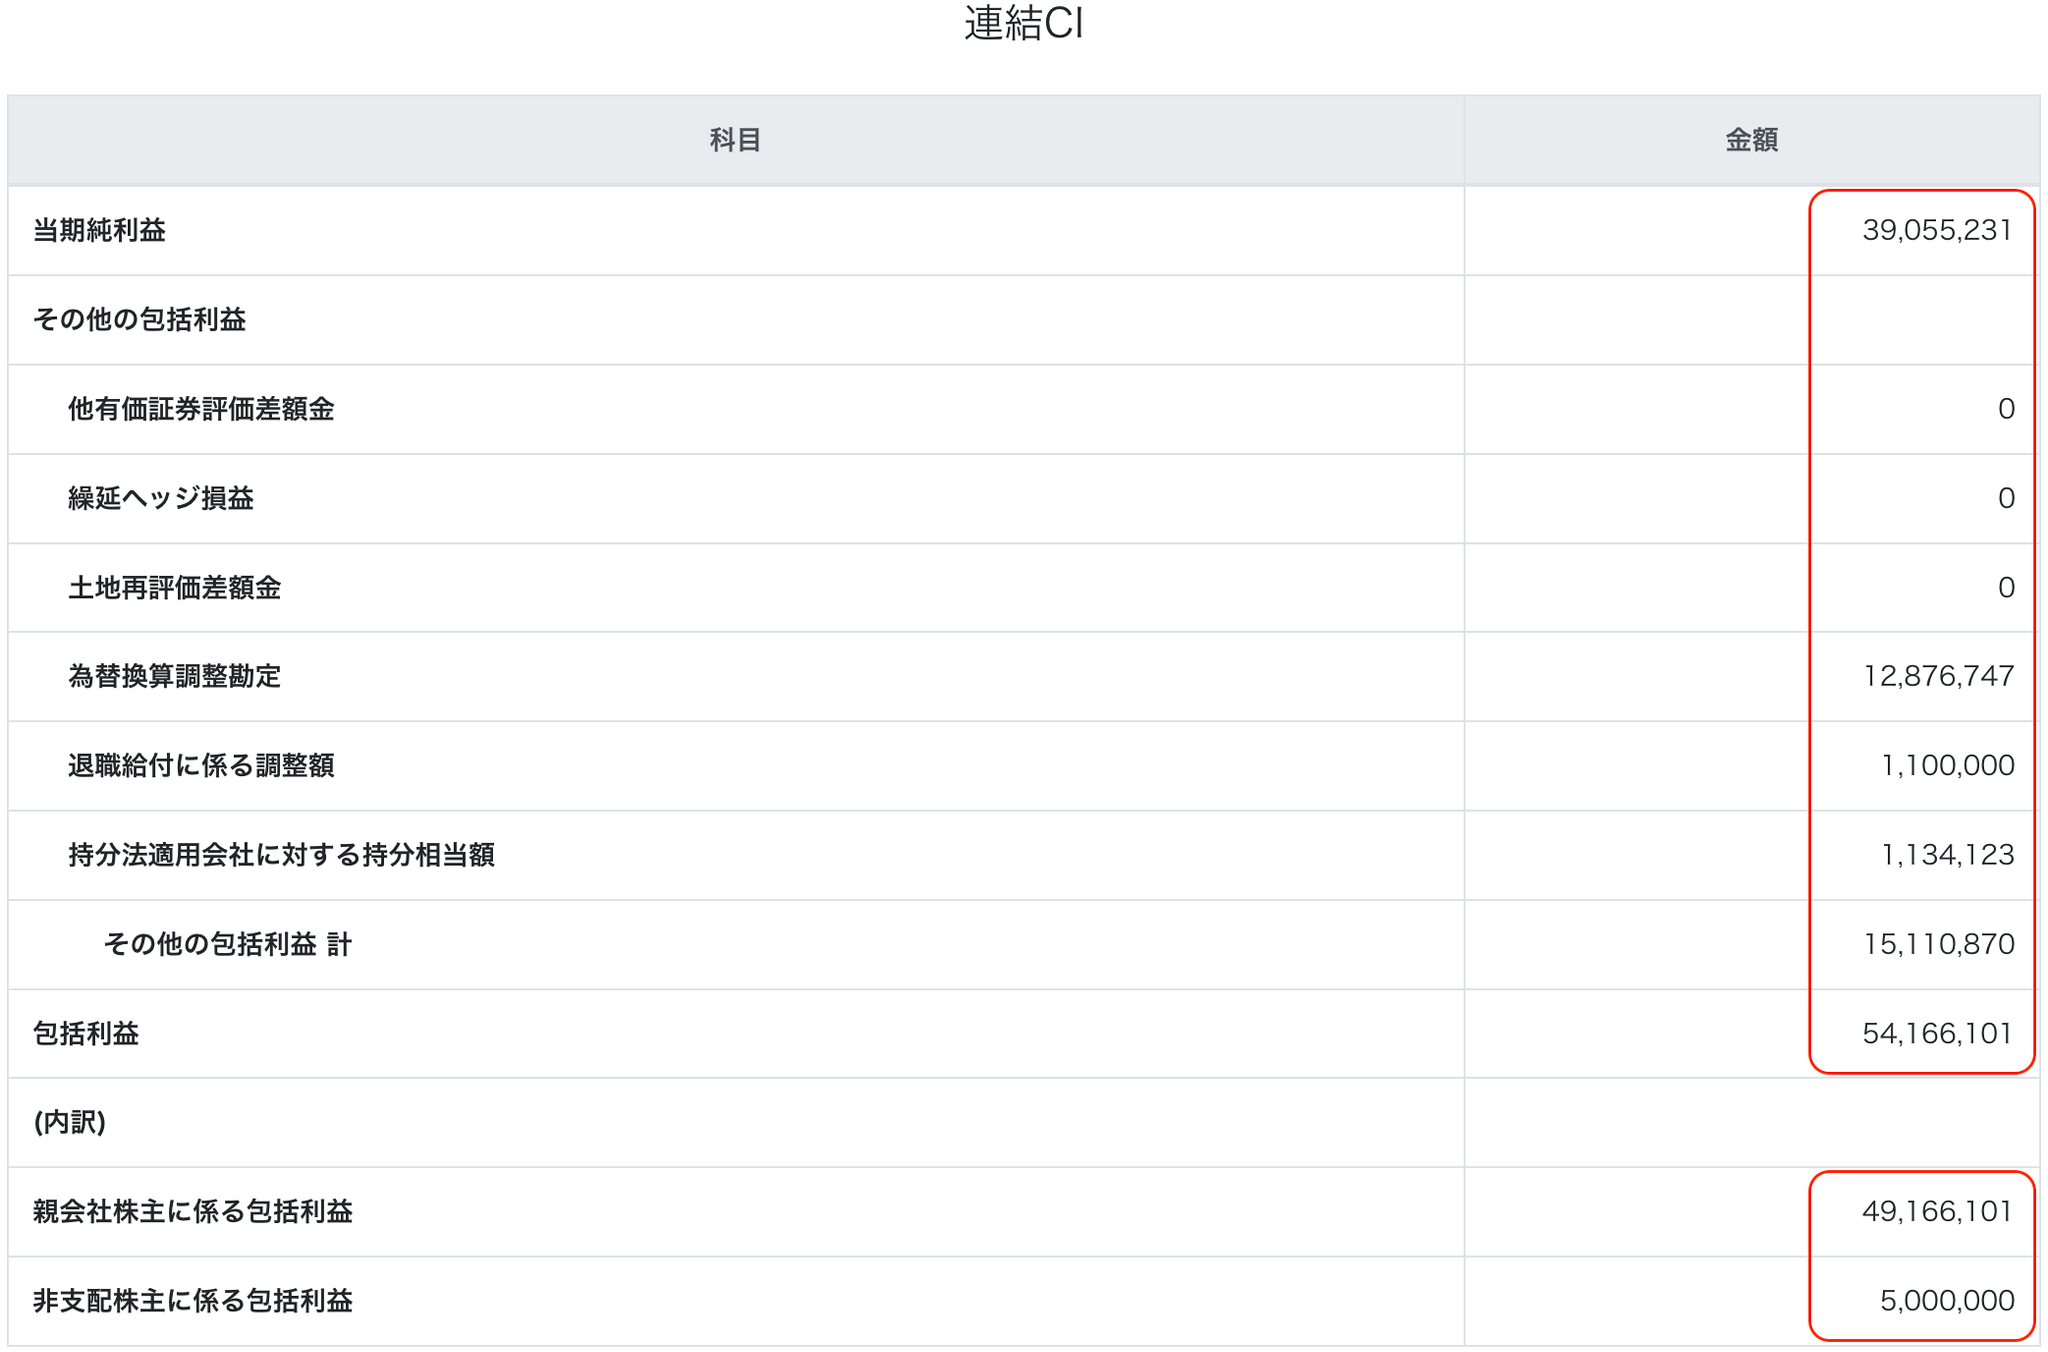Click the 金額 column header
This screenshot has height=1352, width=2048.
1751,140
